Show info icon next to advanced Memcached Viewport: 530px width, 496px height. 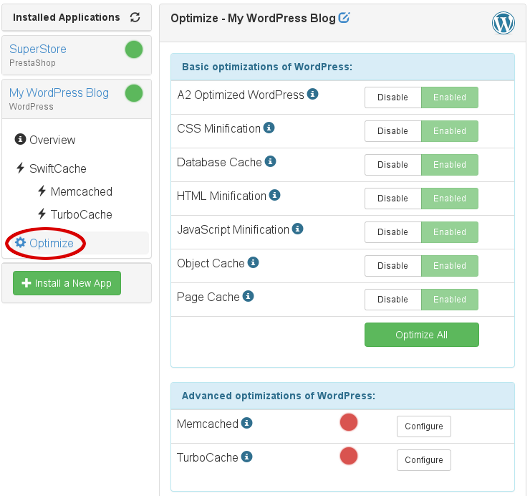click(247, 423)
